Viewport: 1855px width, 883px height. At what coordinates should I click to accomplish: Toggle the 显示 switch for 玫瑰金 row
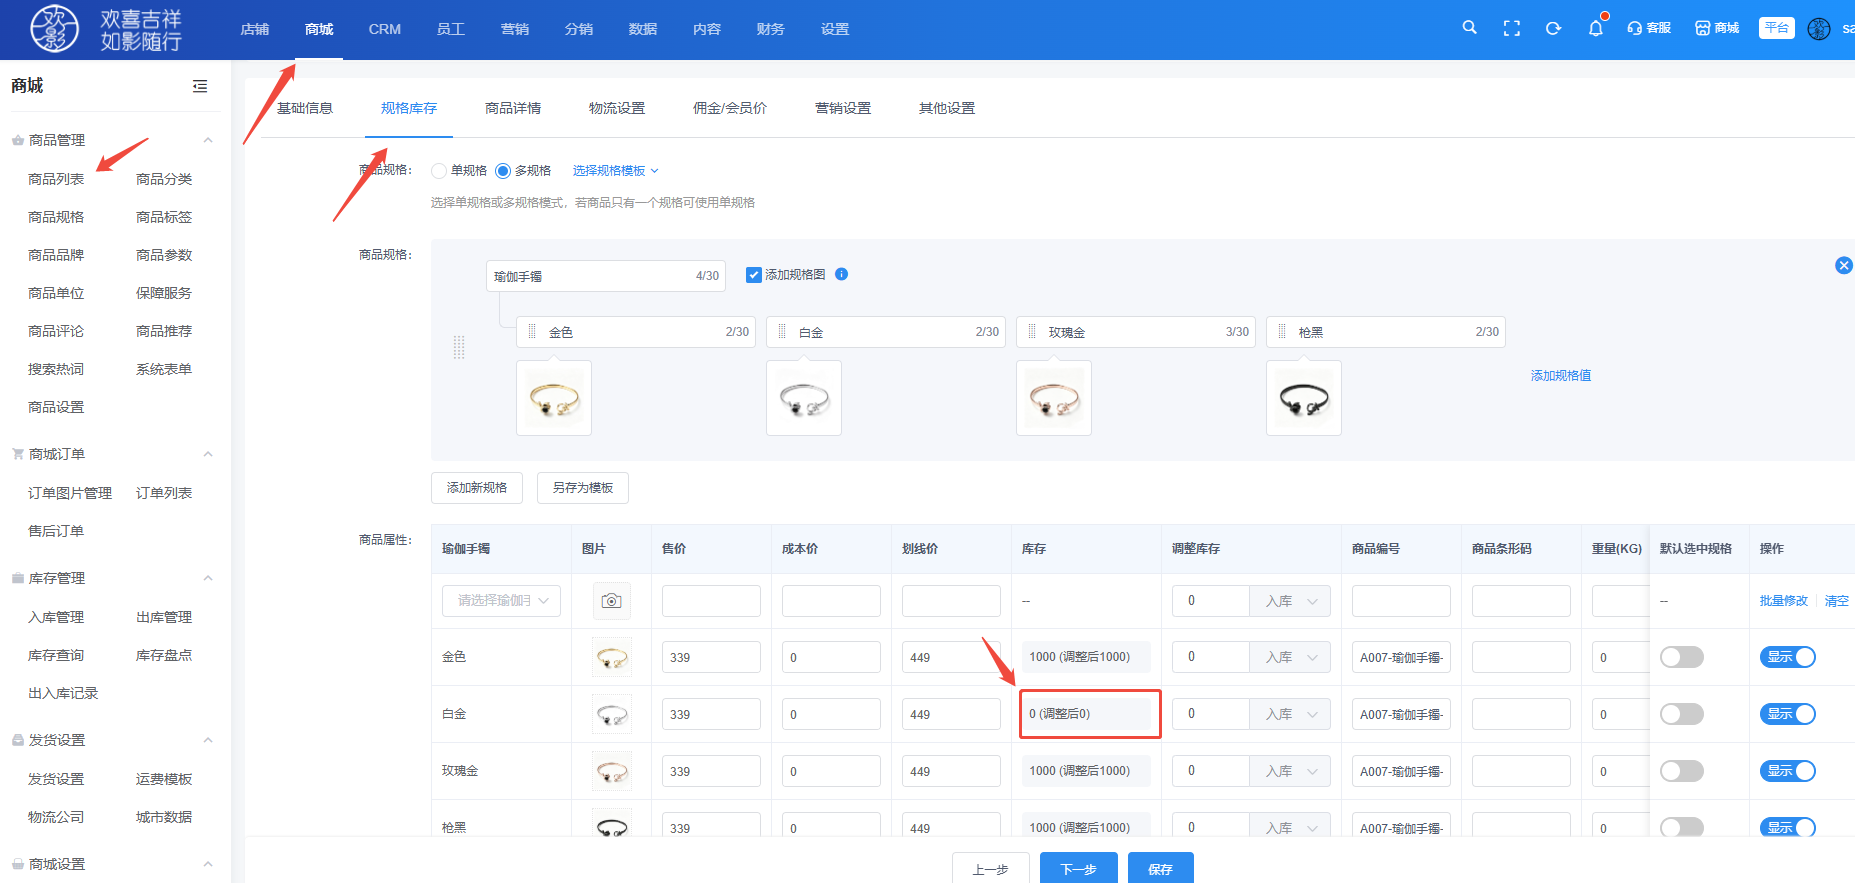click(1787, 771)
